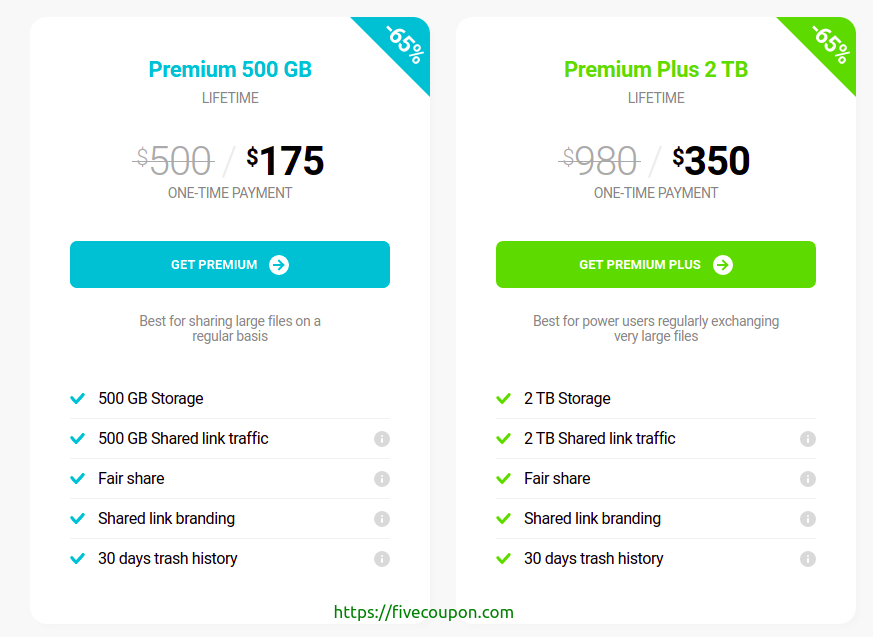The image size is (873, 637).
Task: Click arrow icon in Get Premium button
Action: point(279,264)
